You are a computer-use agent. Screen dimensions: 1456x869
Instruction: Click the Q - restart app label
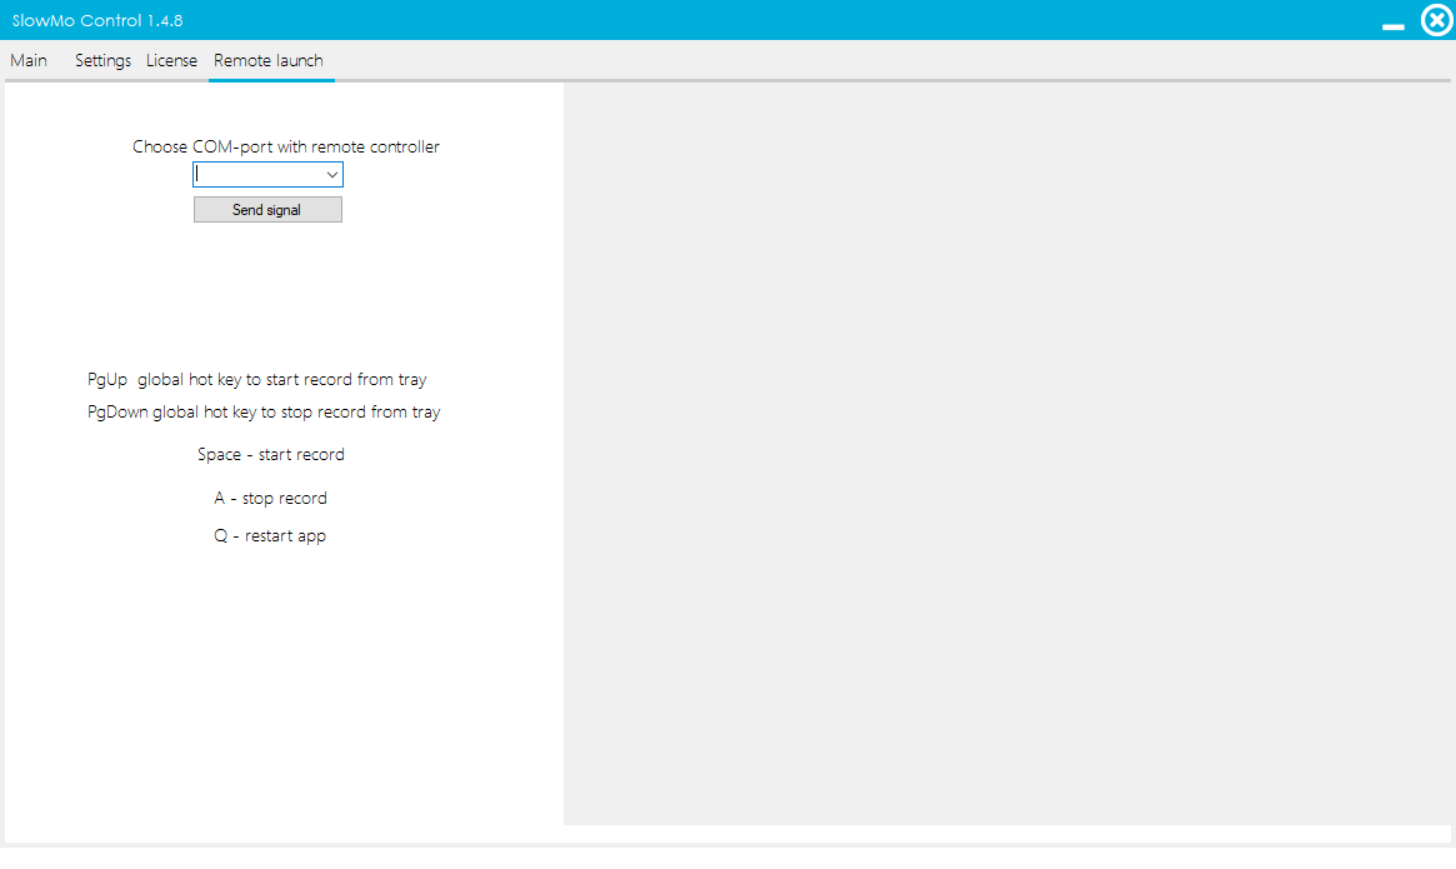(270, 536)
